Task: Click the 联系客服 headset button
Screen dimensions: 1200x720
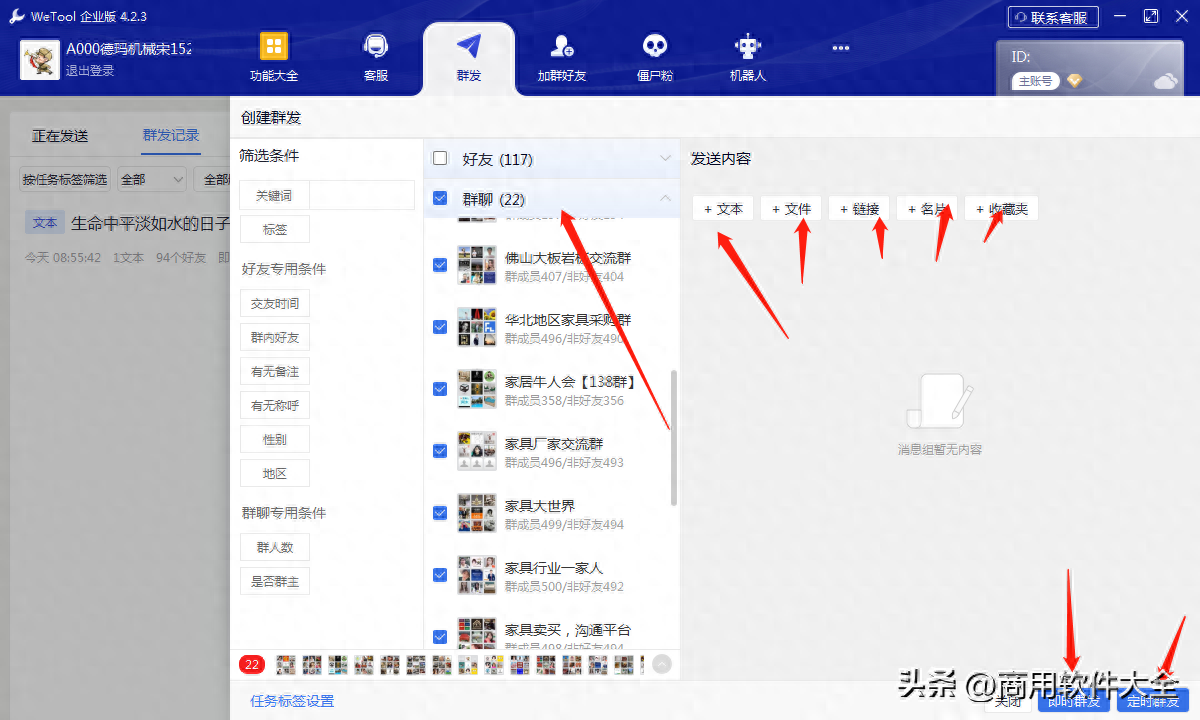Action: pos(1052,16)
